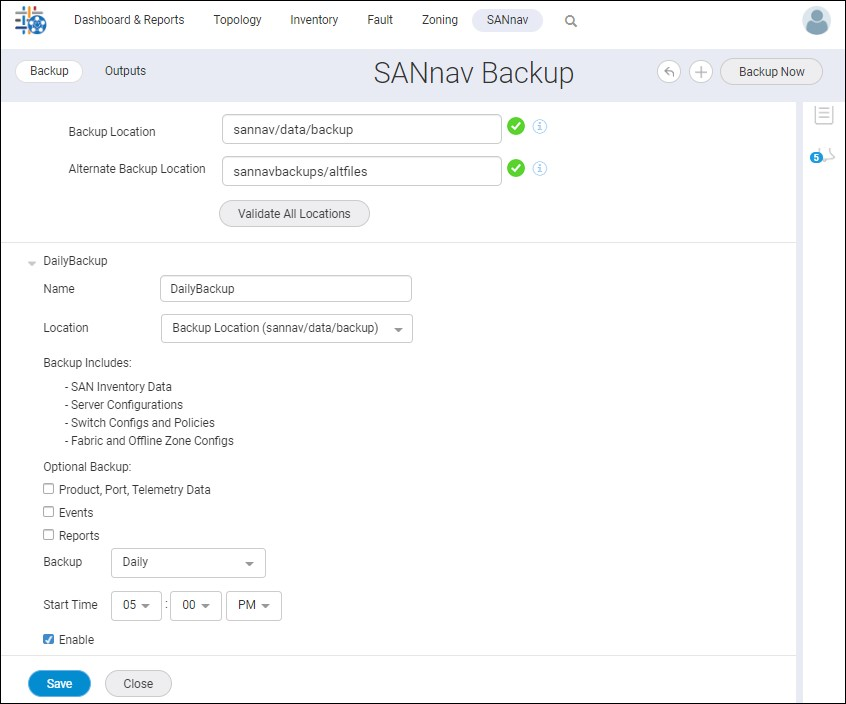Viewport: 846px width, 704px height.
Task: Switch to the Outputs tab
Action: coord(125,71)
